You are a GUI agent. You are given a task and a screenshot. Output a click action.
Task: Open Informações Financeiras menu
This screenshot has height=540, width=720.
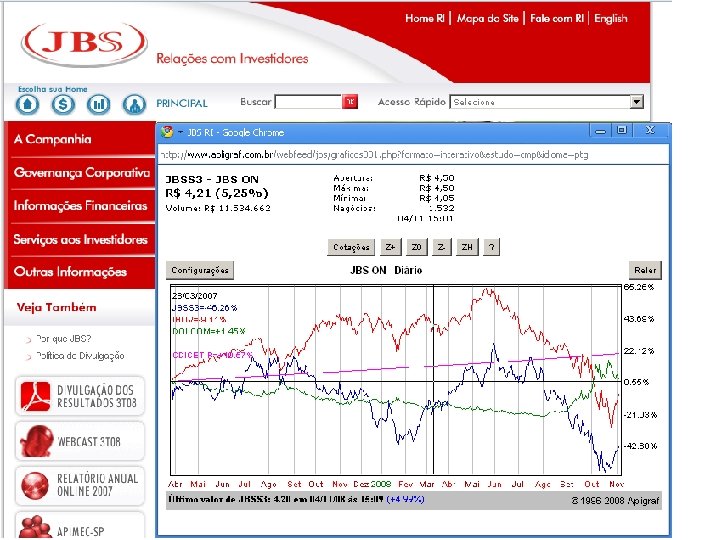[x=80, y=206]
